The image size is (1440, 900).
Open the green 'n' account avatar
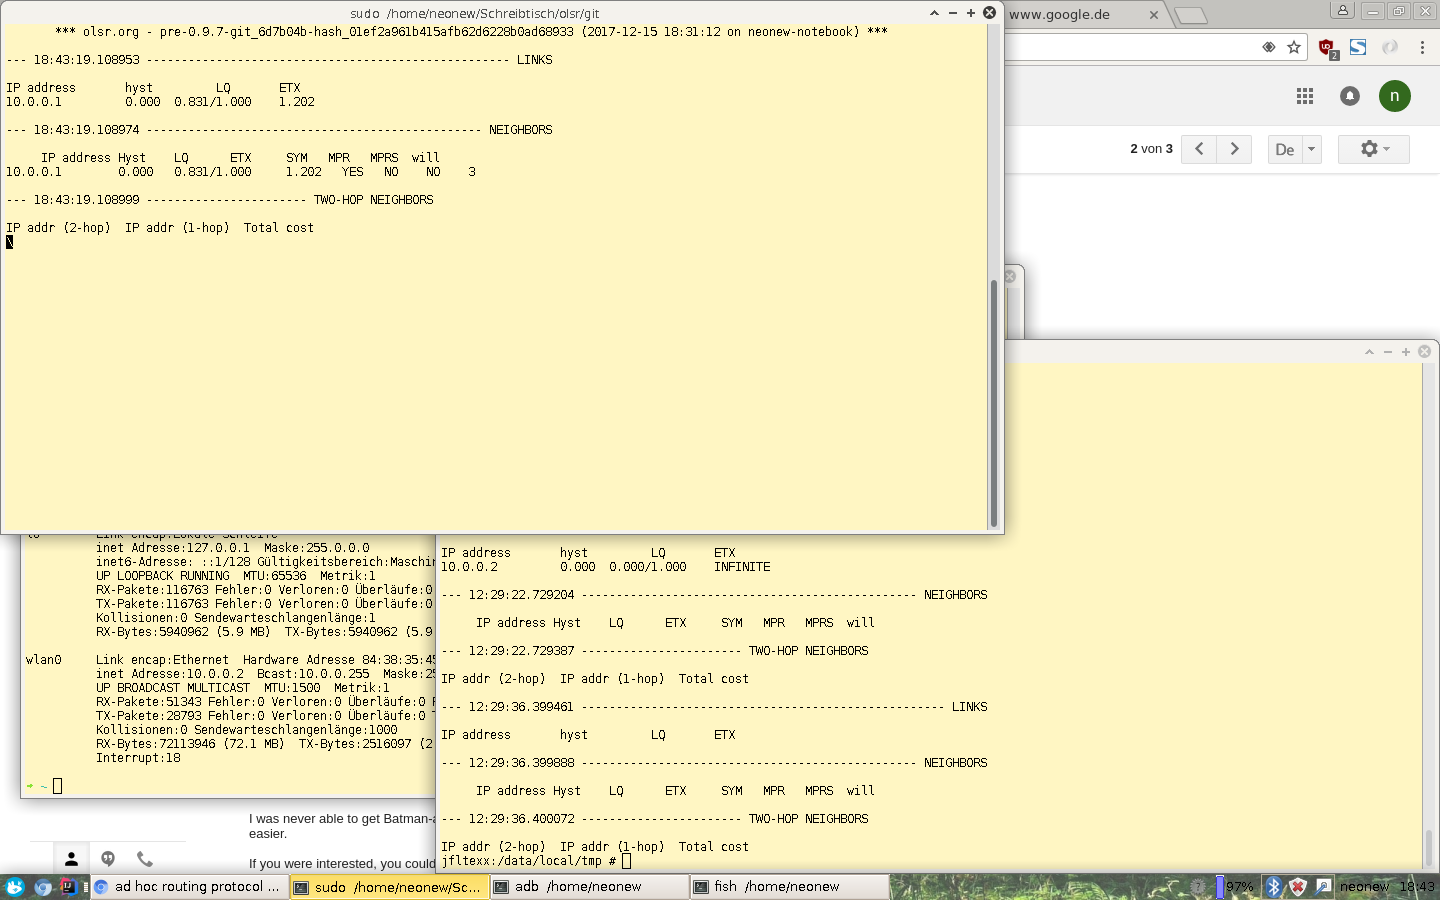[1395, 96]
